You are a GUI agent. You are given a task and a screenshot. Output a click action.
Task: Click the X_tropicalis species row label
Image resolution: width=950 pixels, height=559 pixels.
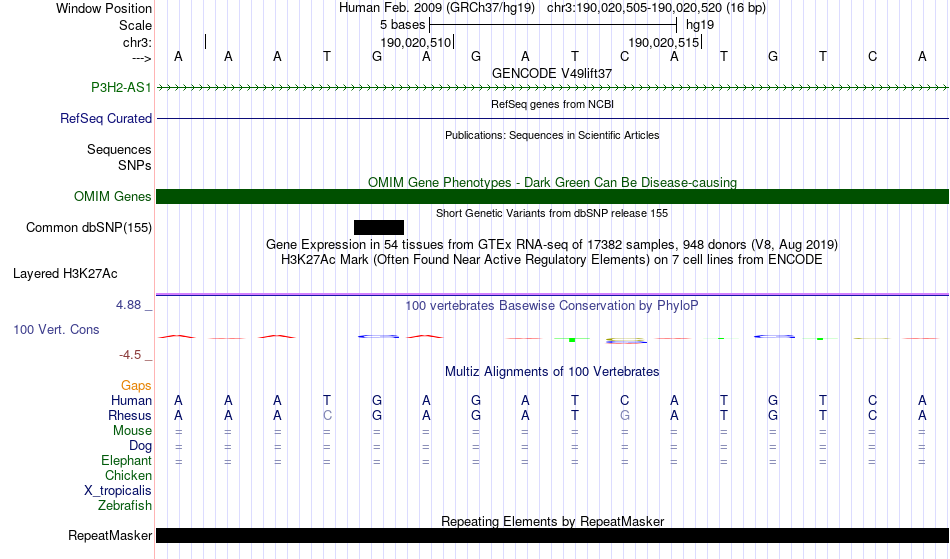(x=118, y=491)
